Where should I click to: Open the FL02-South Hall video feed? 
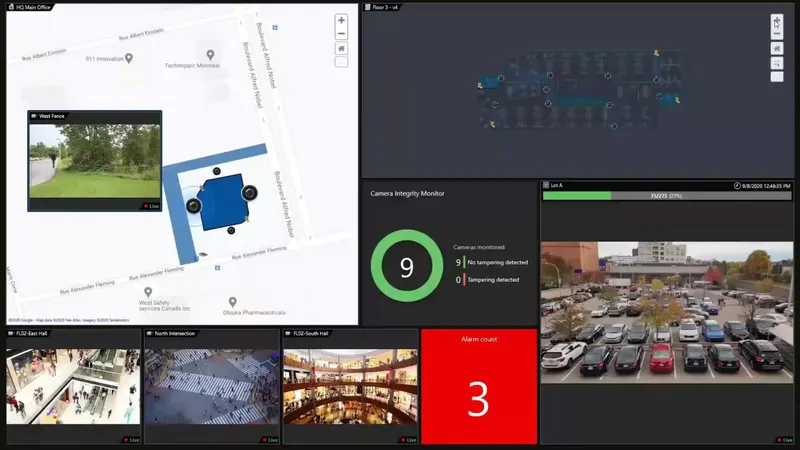click(x=351, y=386)
